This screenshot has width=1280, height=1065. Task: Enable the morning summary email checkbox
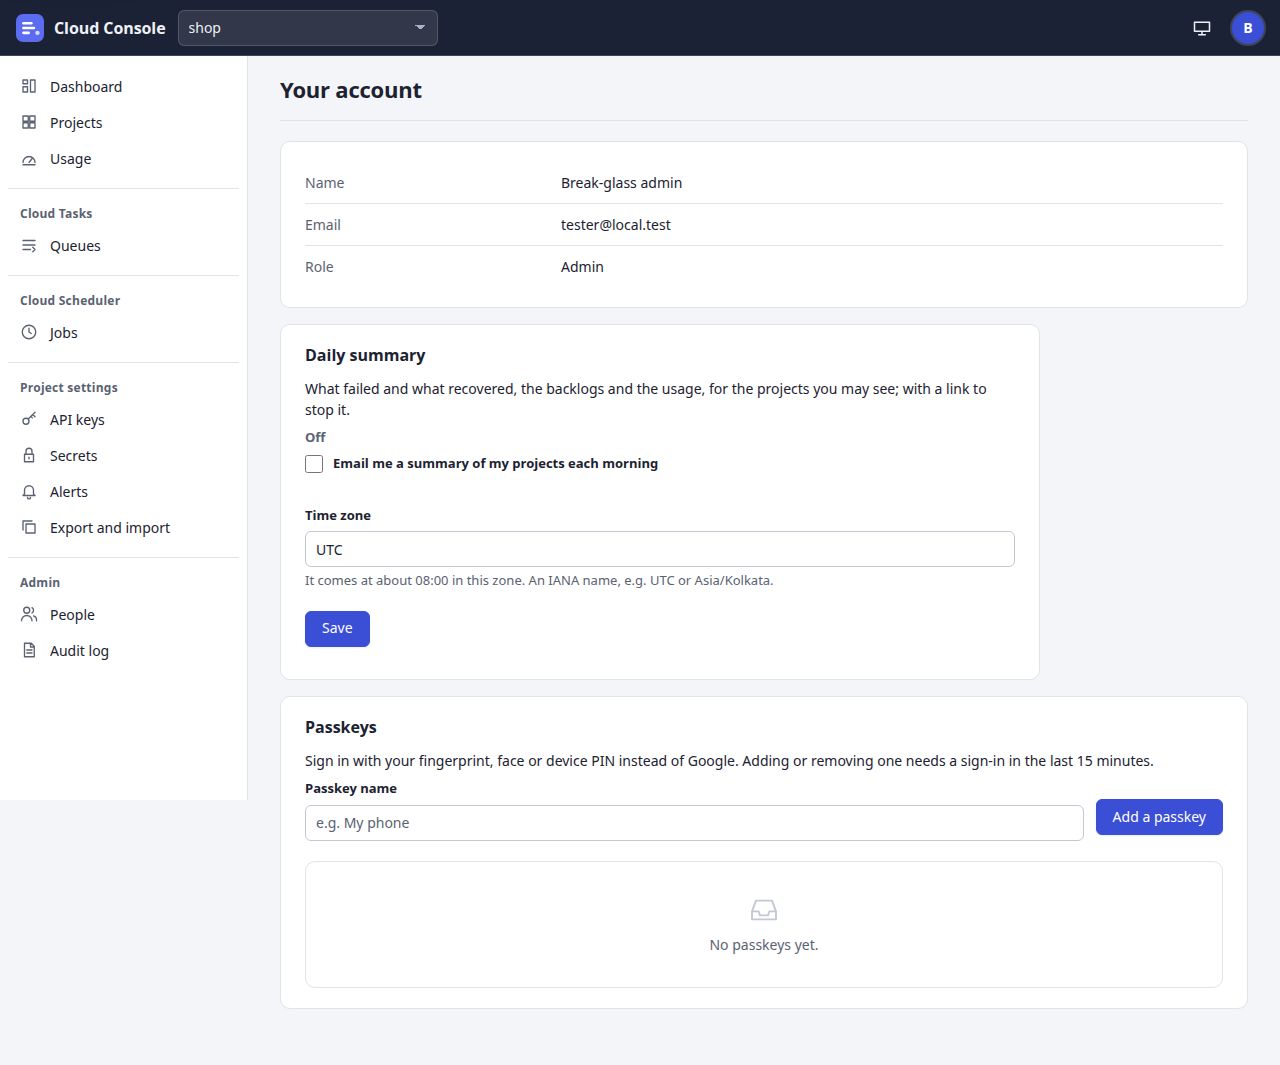point(314,464)
